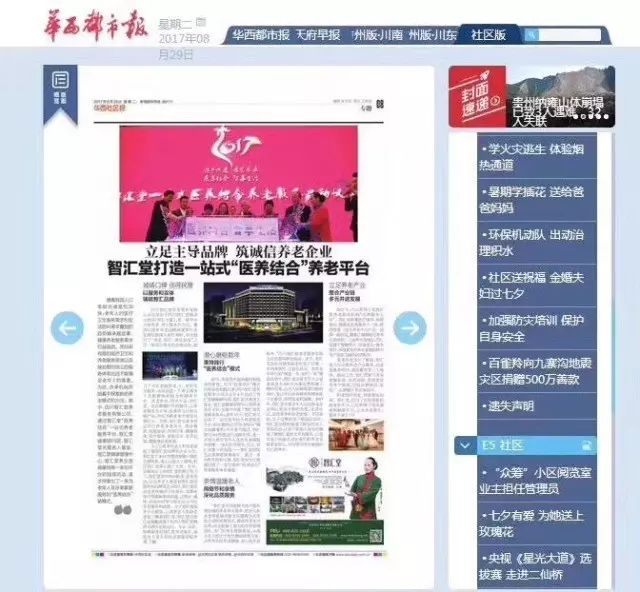This screenshot has height=592, width=640.
Task: Focus the search input field
Action: click(x=569, y=35)
